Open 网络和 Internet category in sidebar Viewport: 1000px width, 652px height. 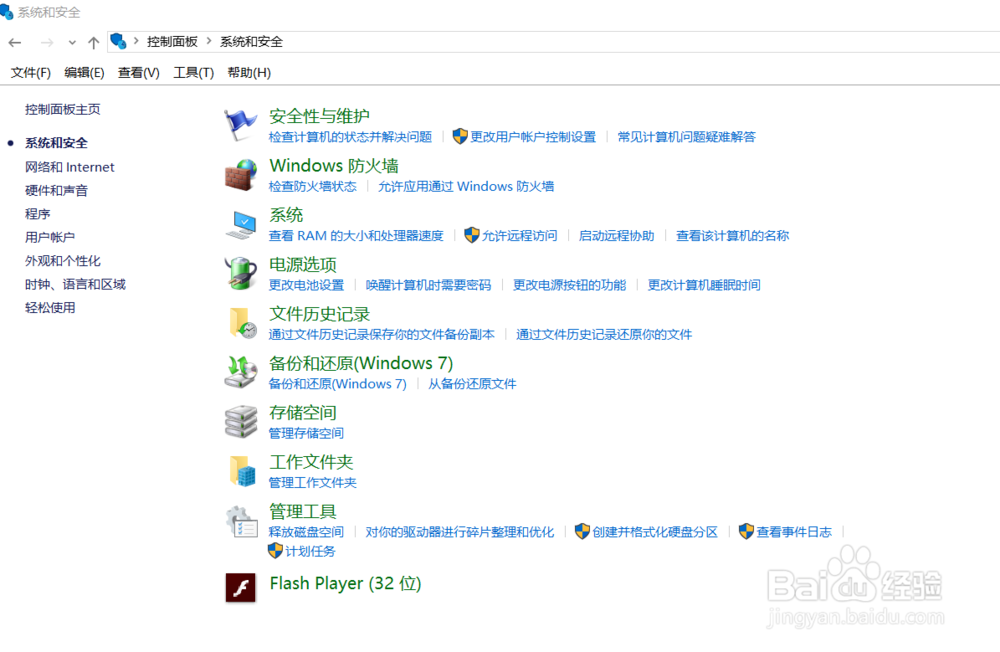coord(70,167)
